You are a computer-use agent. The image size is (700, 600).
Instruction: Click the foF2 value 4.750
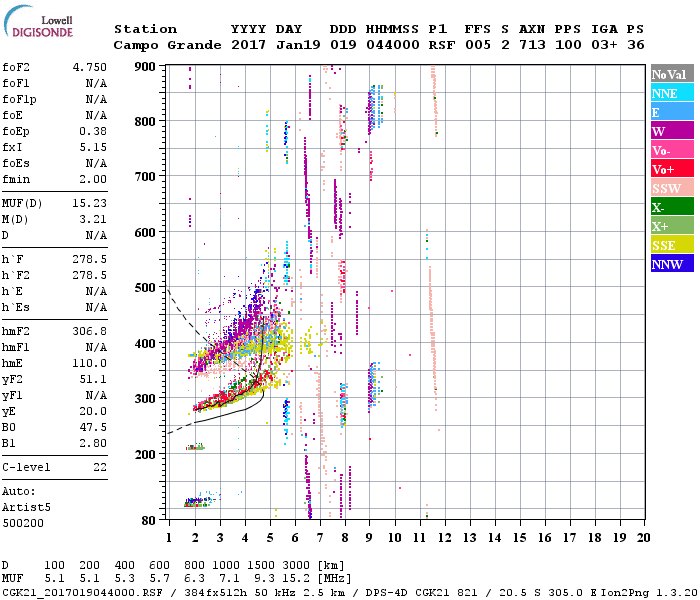pyautogui.click(x=89, y=67)
